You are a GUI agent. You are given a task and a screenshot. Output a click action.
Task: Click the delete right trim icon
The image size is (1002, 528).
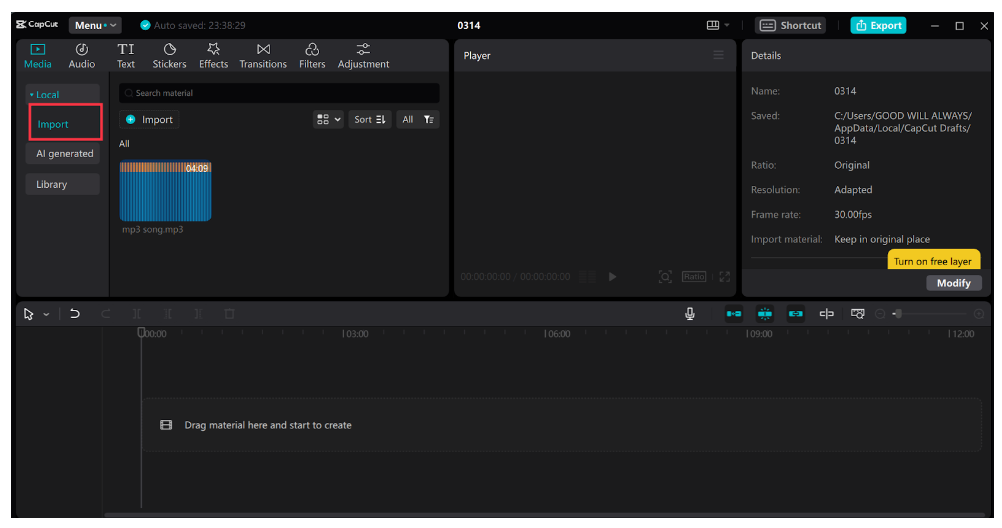coord(198,314)
